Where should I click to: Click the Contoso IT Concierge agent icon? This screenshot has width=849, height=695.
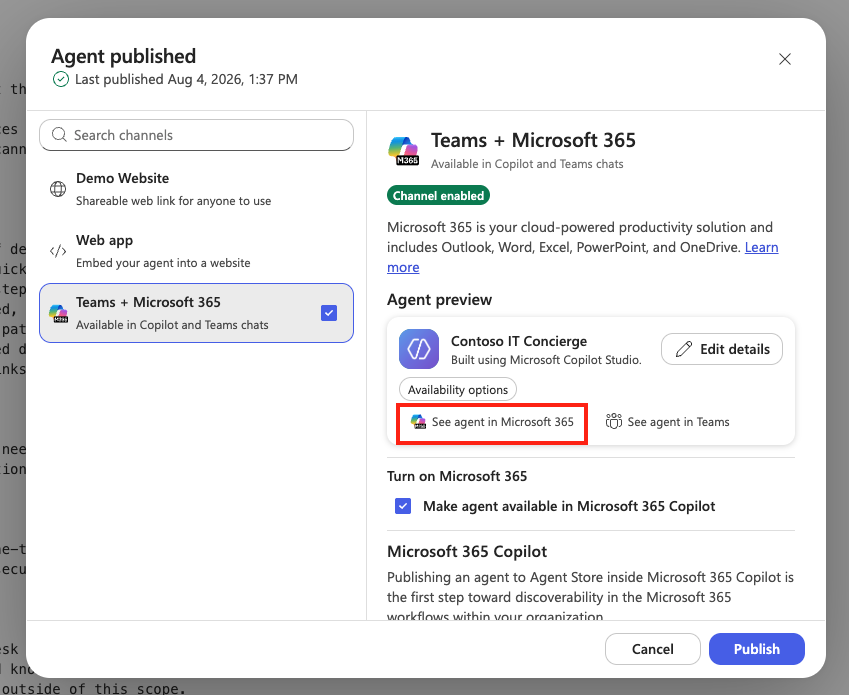point(419,349)
